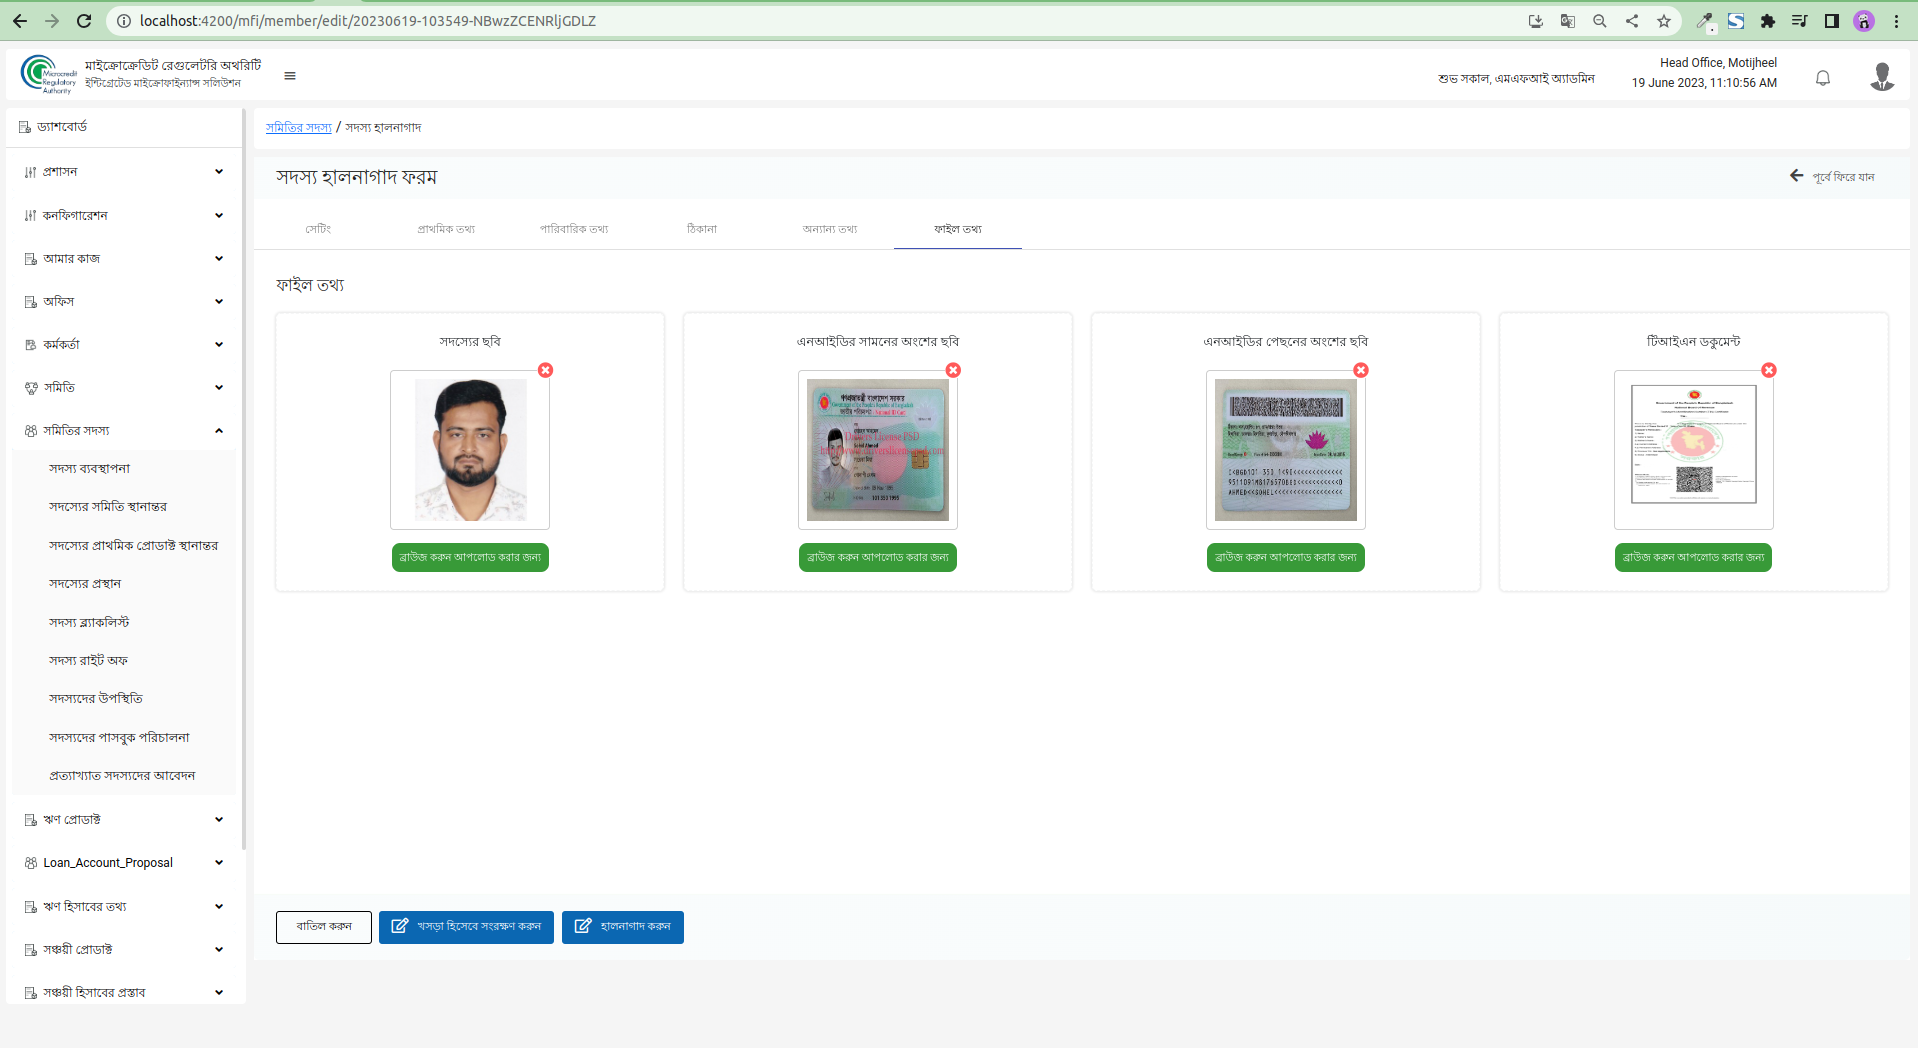Click the back arrow icon beside পূর্বে ফিরে যান
The height and width of the screenshot is (1048, 1918).
pyautogui.click(x=1797, y=176)
